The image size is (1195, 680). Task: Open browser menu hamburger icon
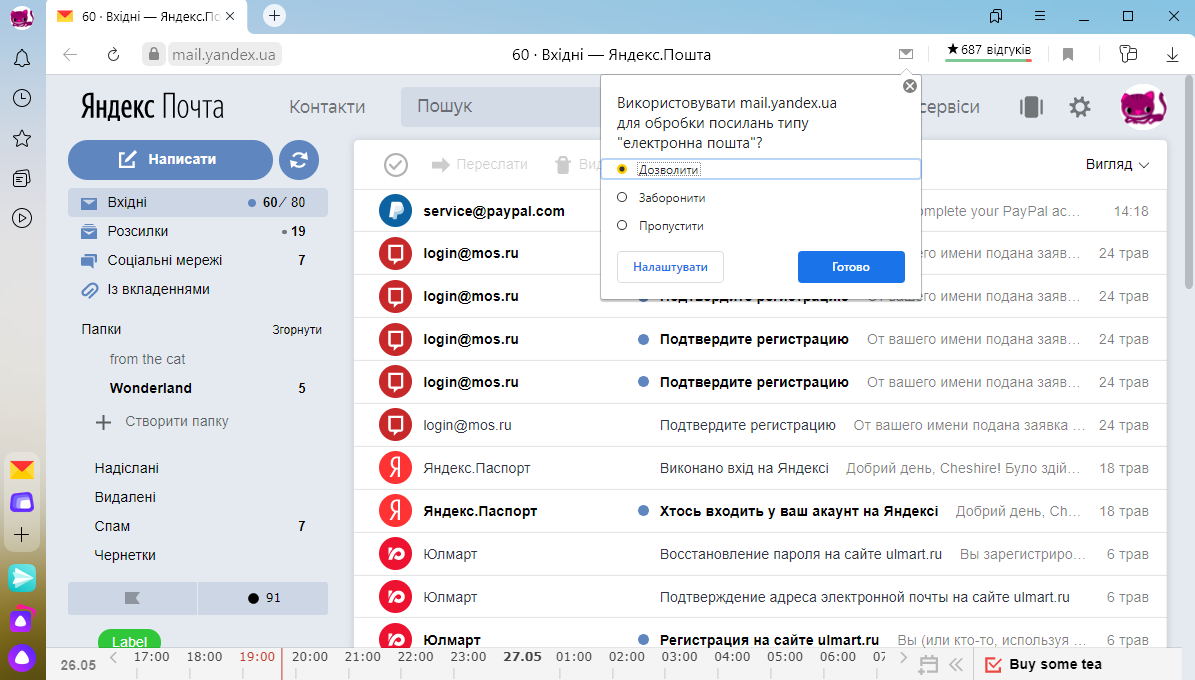pyautogui.click(x=1040, y=16)
